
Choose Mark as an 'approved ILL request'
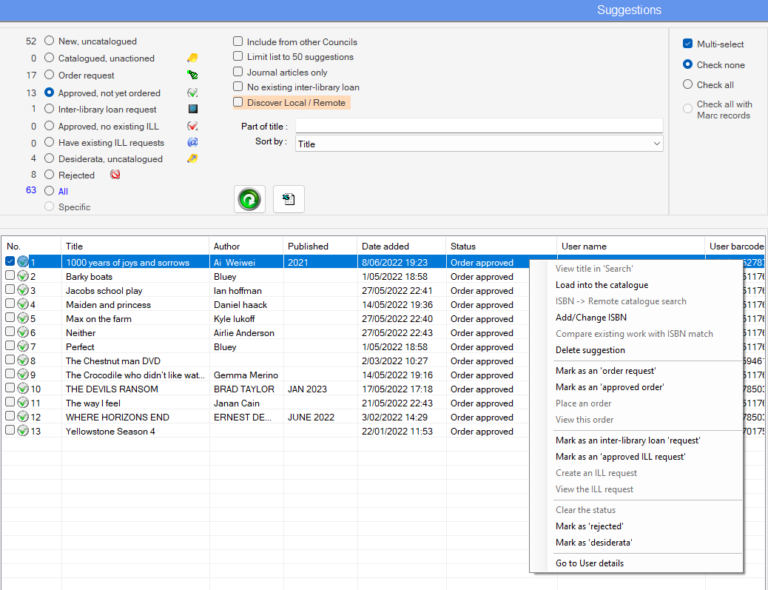point(621,456)
